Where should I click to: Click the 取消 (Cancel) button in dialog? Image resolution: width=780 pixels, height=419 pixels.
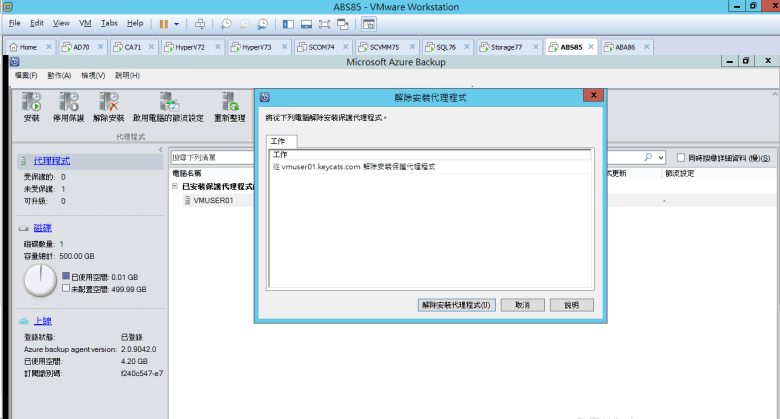coord(522,304)
